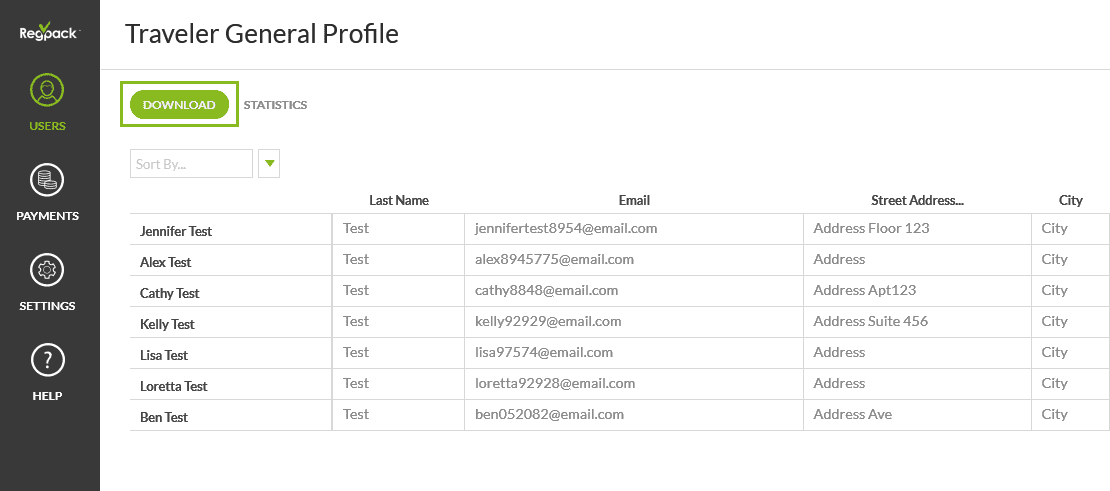Click the Address Ave cell for Ben
The width and height of the screenshot is (1110, 491).
852,414
